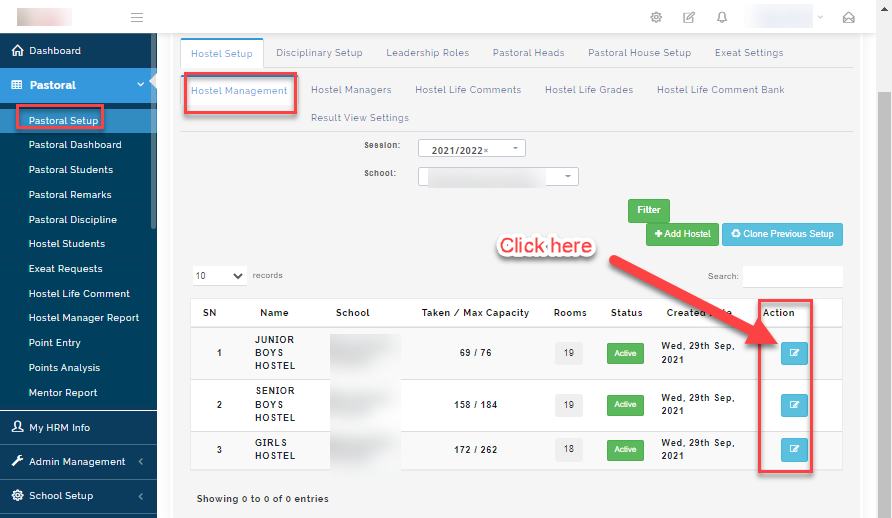
Task: Click the green Filter button
Action: [649, 210]
